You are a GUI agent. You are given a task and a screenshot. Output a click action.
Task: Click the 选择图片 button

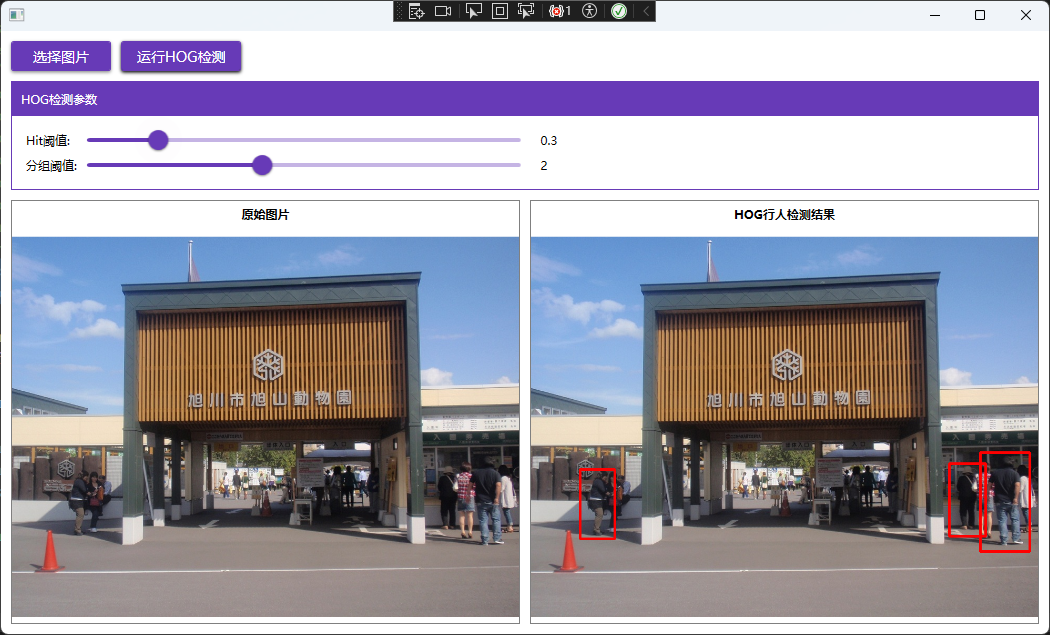61,57
